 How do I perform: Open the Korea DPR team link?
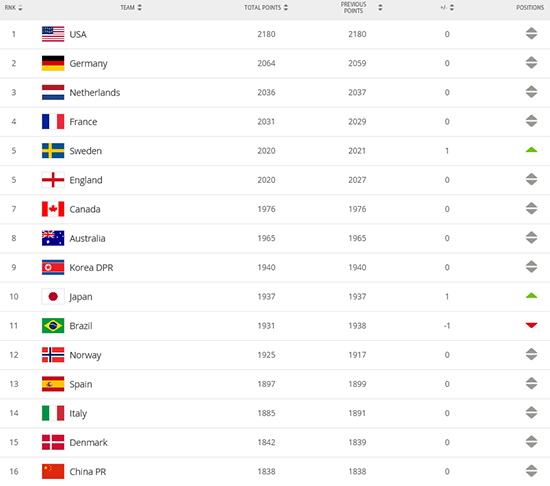click(x=91, y=268)
